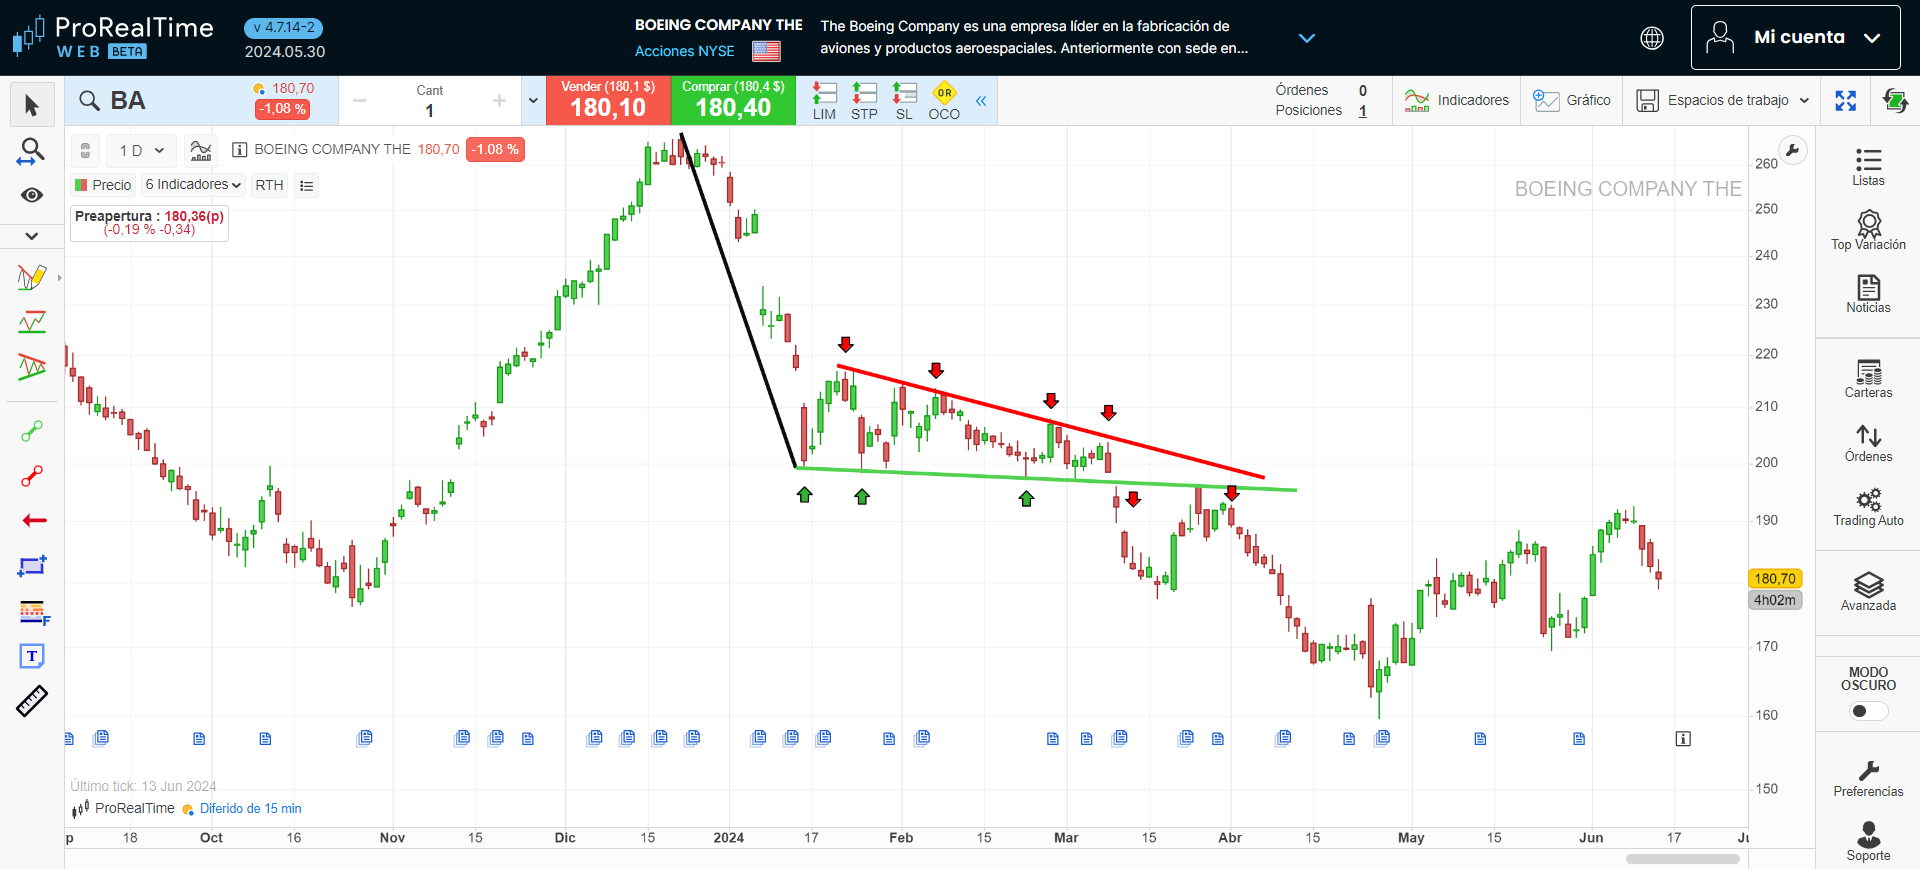Image resolution: width=1920 pixels, height=869 pixels.
Task: Toggle the eye visibility icon in the left toolbar
Action: tap(32, 195)
